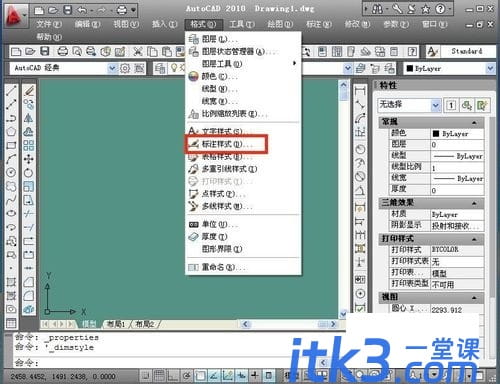The image size is (500, 384).
Task: Expand the 图层工具(O) submenu arrow
Action: click(294, 63)
